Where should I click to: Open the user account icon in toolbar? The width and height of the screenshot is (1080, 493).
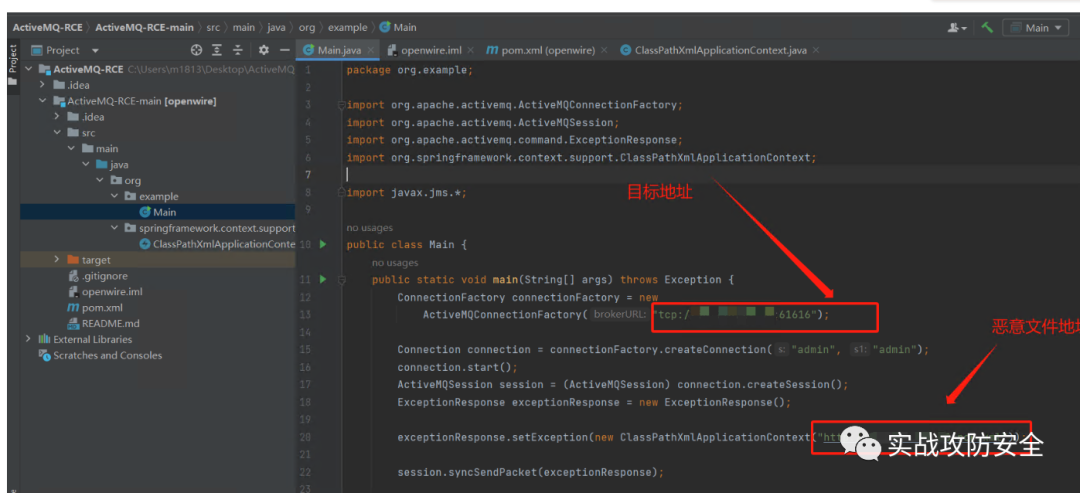957,28
